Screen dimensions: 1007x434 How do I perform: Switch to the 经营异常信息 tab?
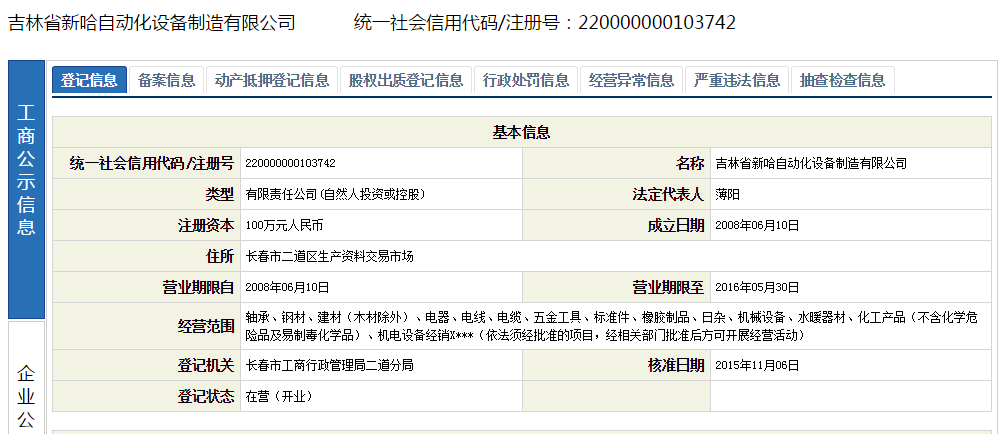point(631,80)
